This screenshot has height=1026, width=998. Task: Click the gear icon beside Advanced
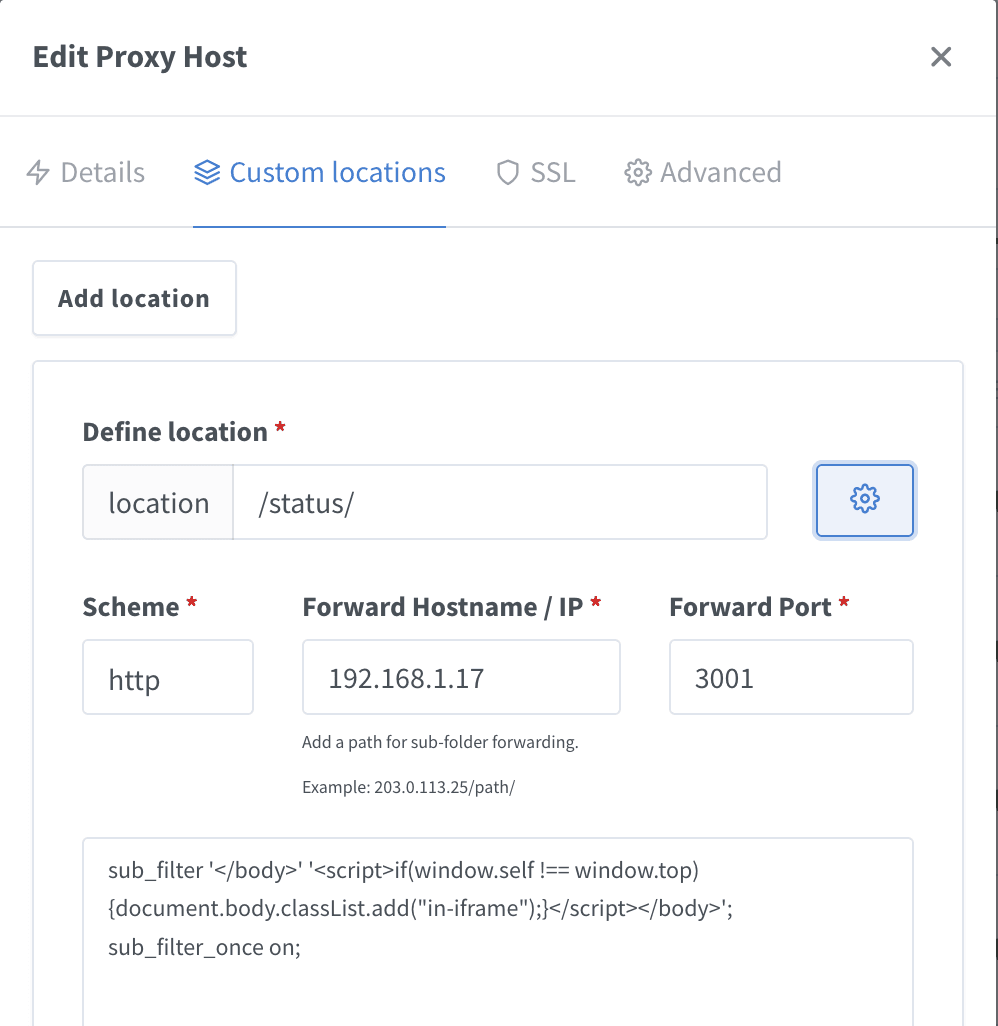(x=637, y=172)
